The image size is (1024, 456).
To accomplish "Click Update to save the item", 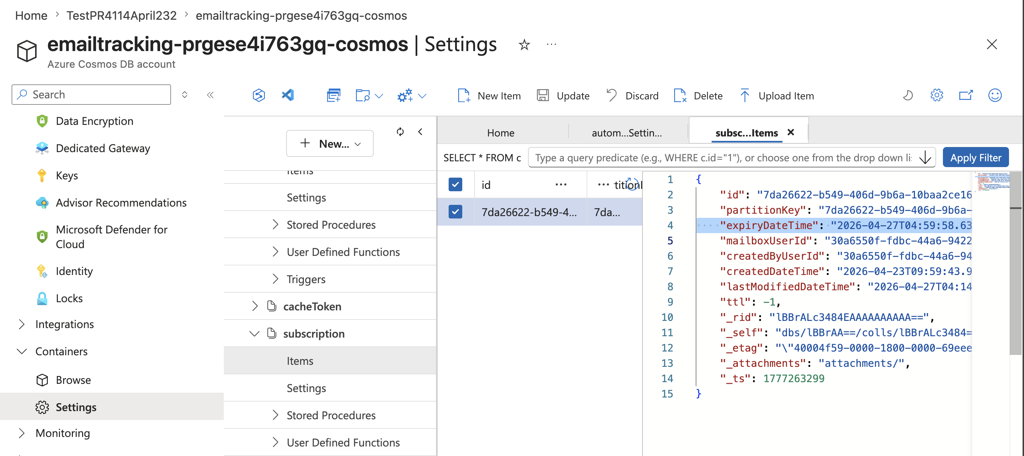I will click(563, 95).
